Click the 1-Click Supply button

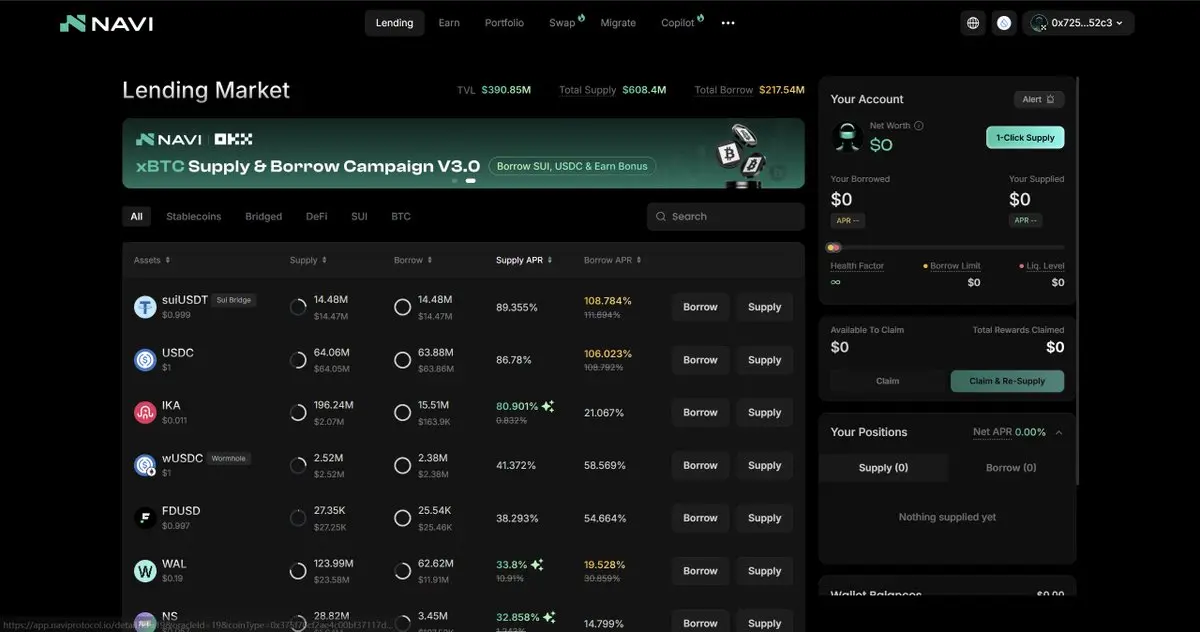tap(1025, 138)
